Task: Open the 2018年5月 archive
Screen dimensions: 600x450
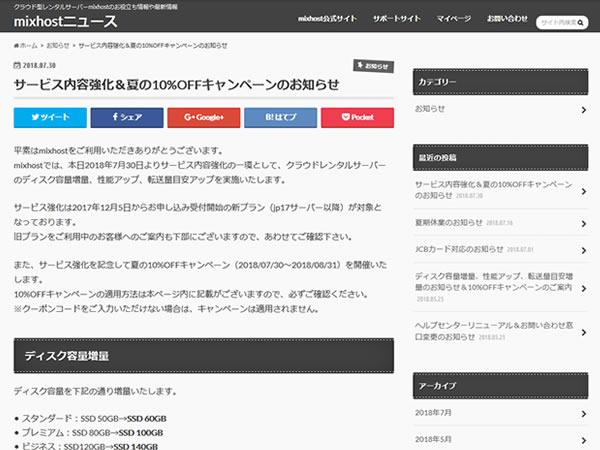Action: click(433, 439)
